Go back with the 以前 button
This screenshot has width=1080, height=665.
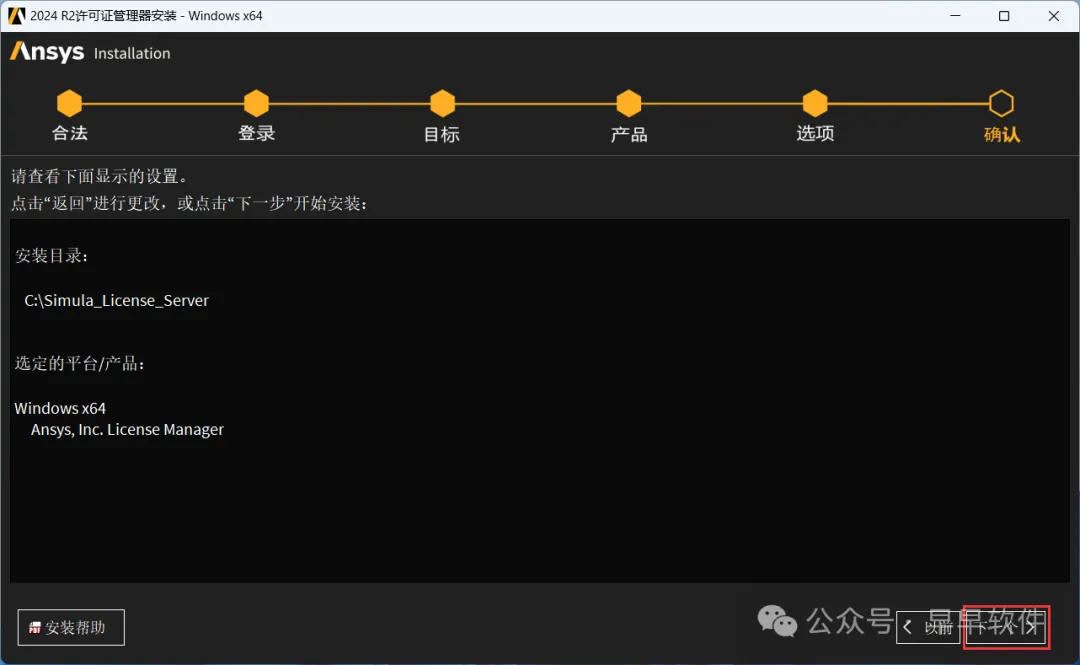(928, 627)
